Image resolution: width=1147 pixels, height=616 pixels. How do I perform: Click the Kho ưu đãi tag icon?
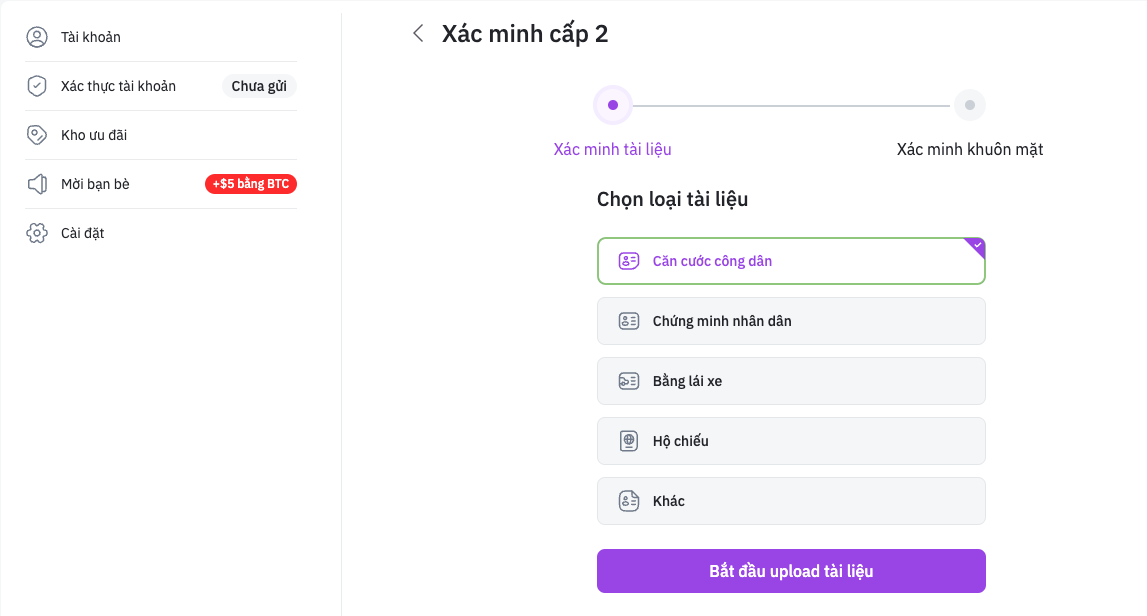37,135
